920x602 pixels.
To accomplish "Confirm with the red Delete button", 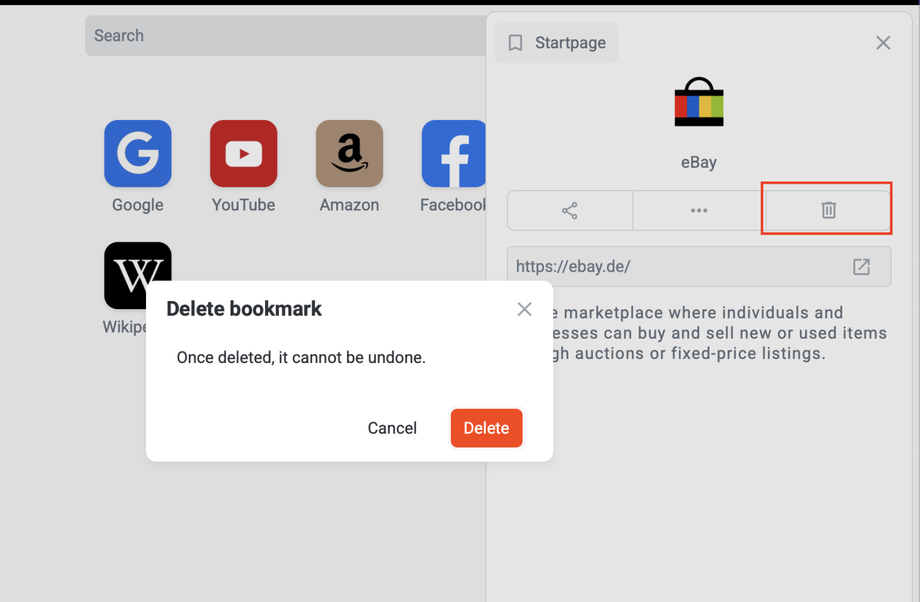I will tap(486, 428).
